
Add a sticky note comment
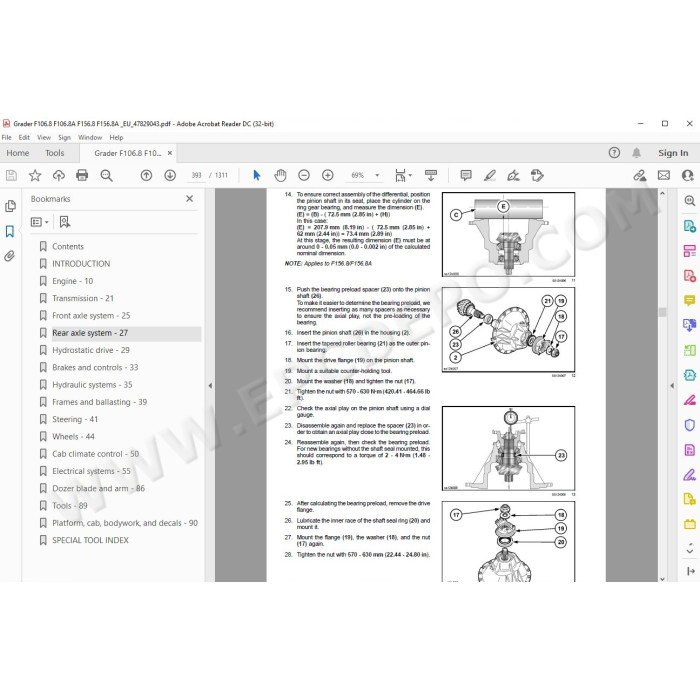(x=466, y=175)
